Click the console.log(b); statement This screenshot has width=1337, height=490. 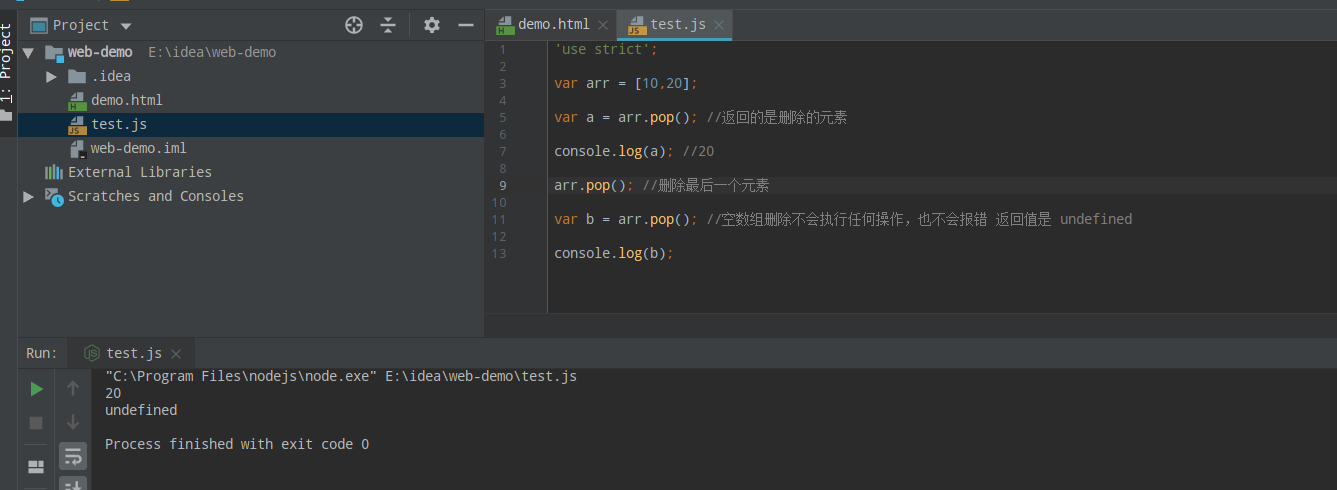click(x=614, y=253)
